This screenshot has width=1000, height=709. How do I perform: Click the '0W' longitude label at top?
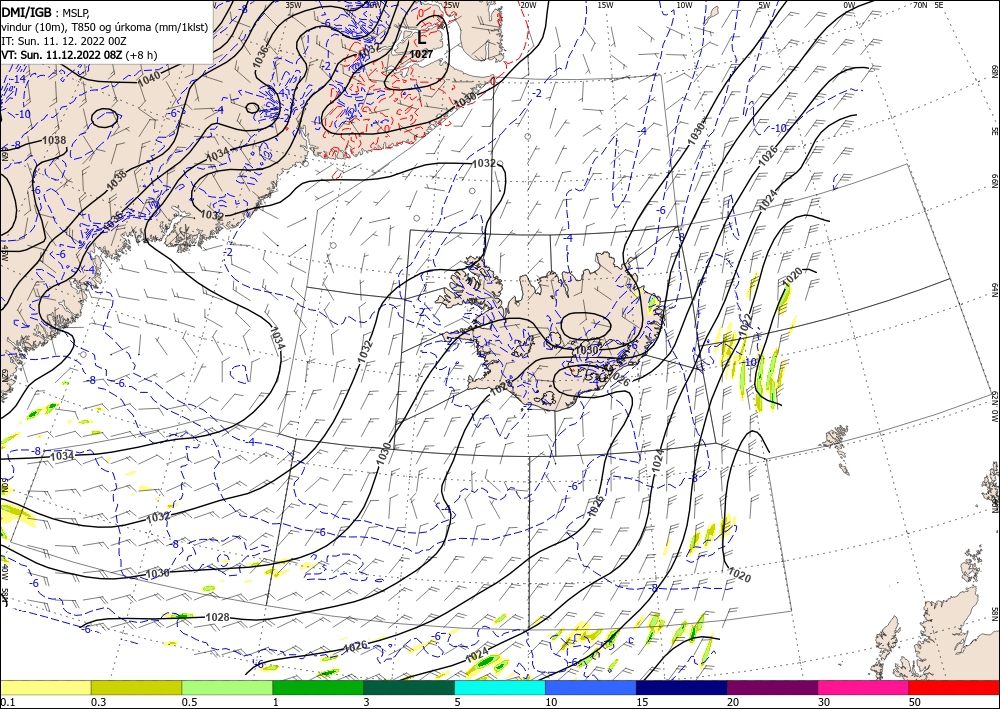tap(849, 5)
